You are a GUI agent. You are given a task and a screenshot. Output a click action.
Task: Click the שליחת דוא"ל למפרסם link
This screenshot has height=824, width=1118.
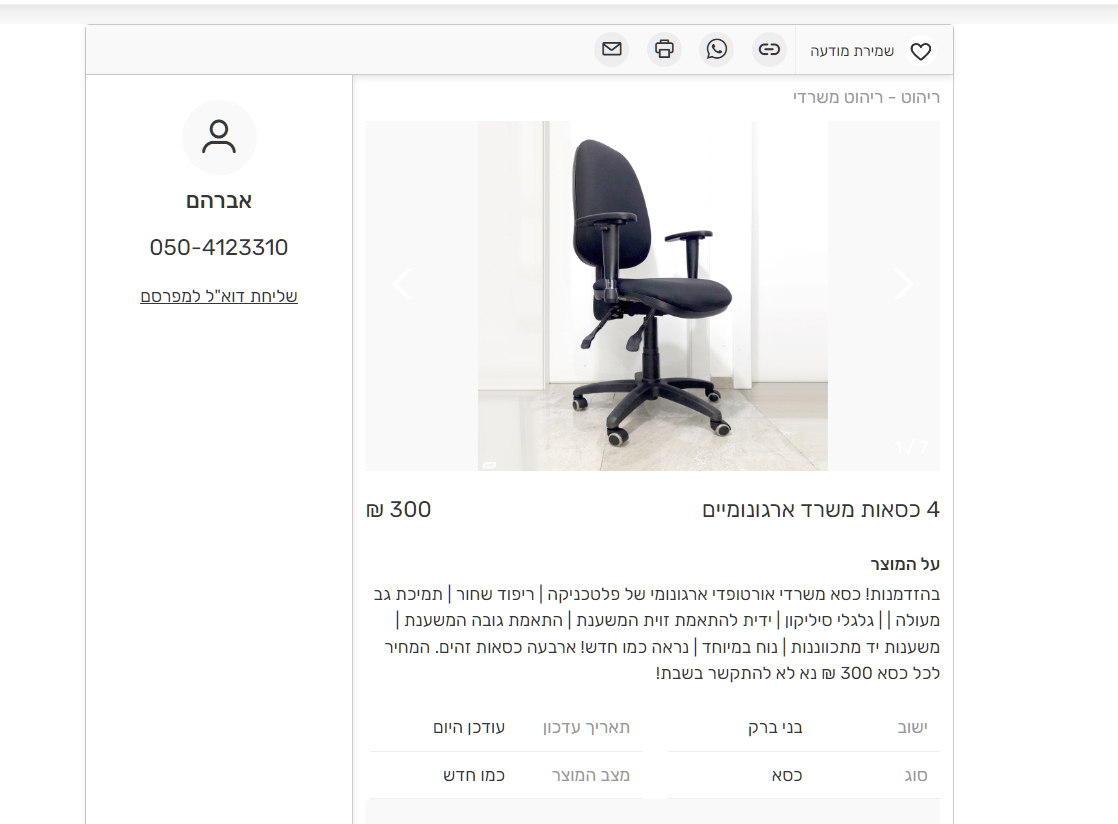point(219,297)
